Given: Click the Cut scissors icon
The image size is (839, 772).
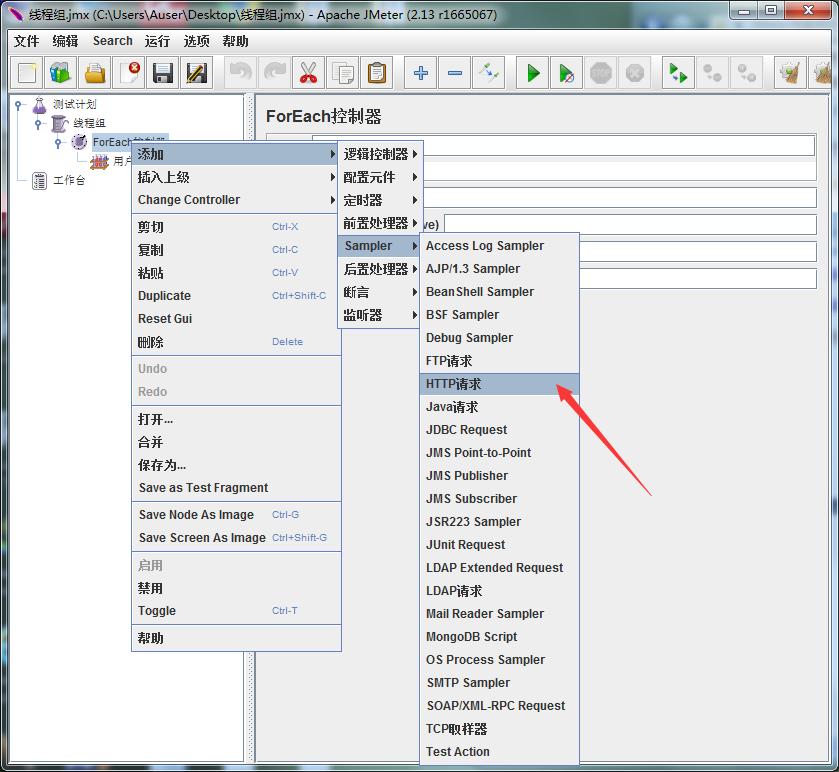Looking at the screenshot, I should point(308,73).
